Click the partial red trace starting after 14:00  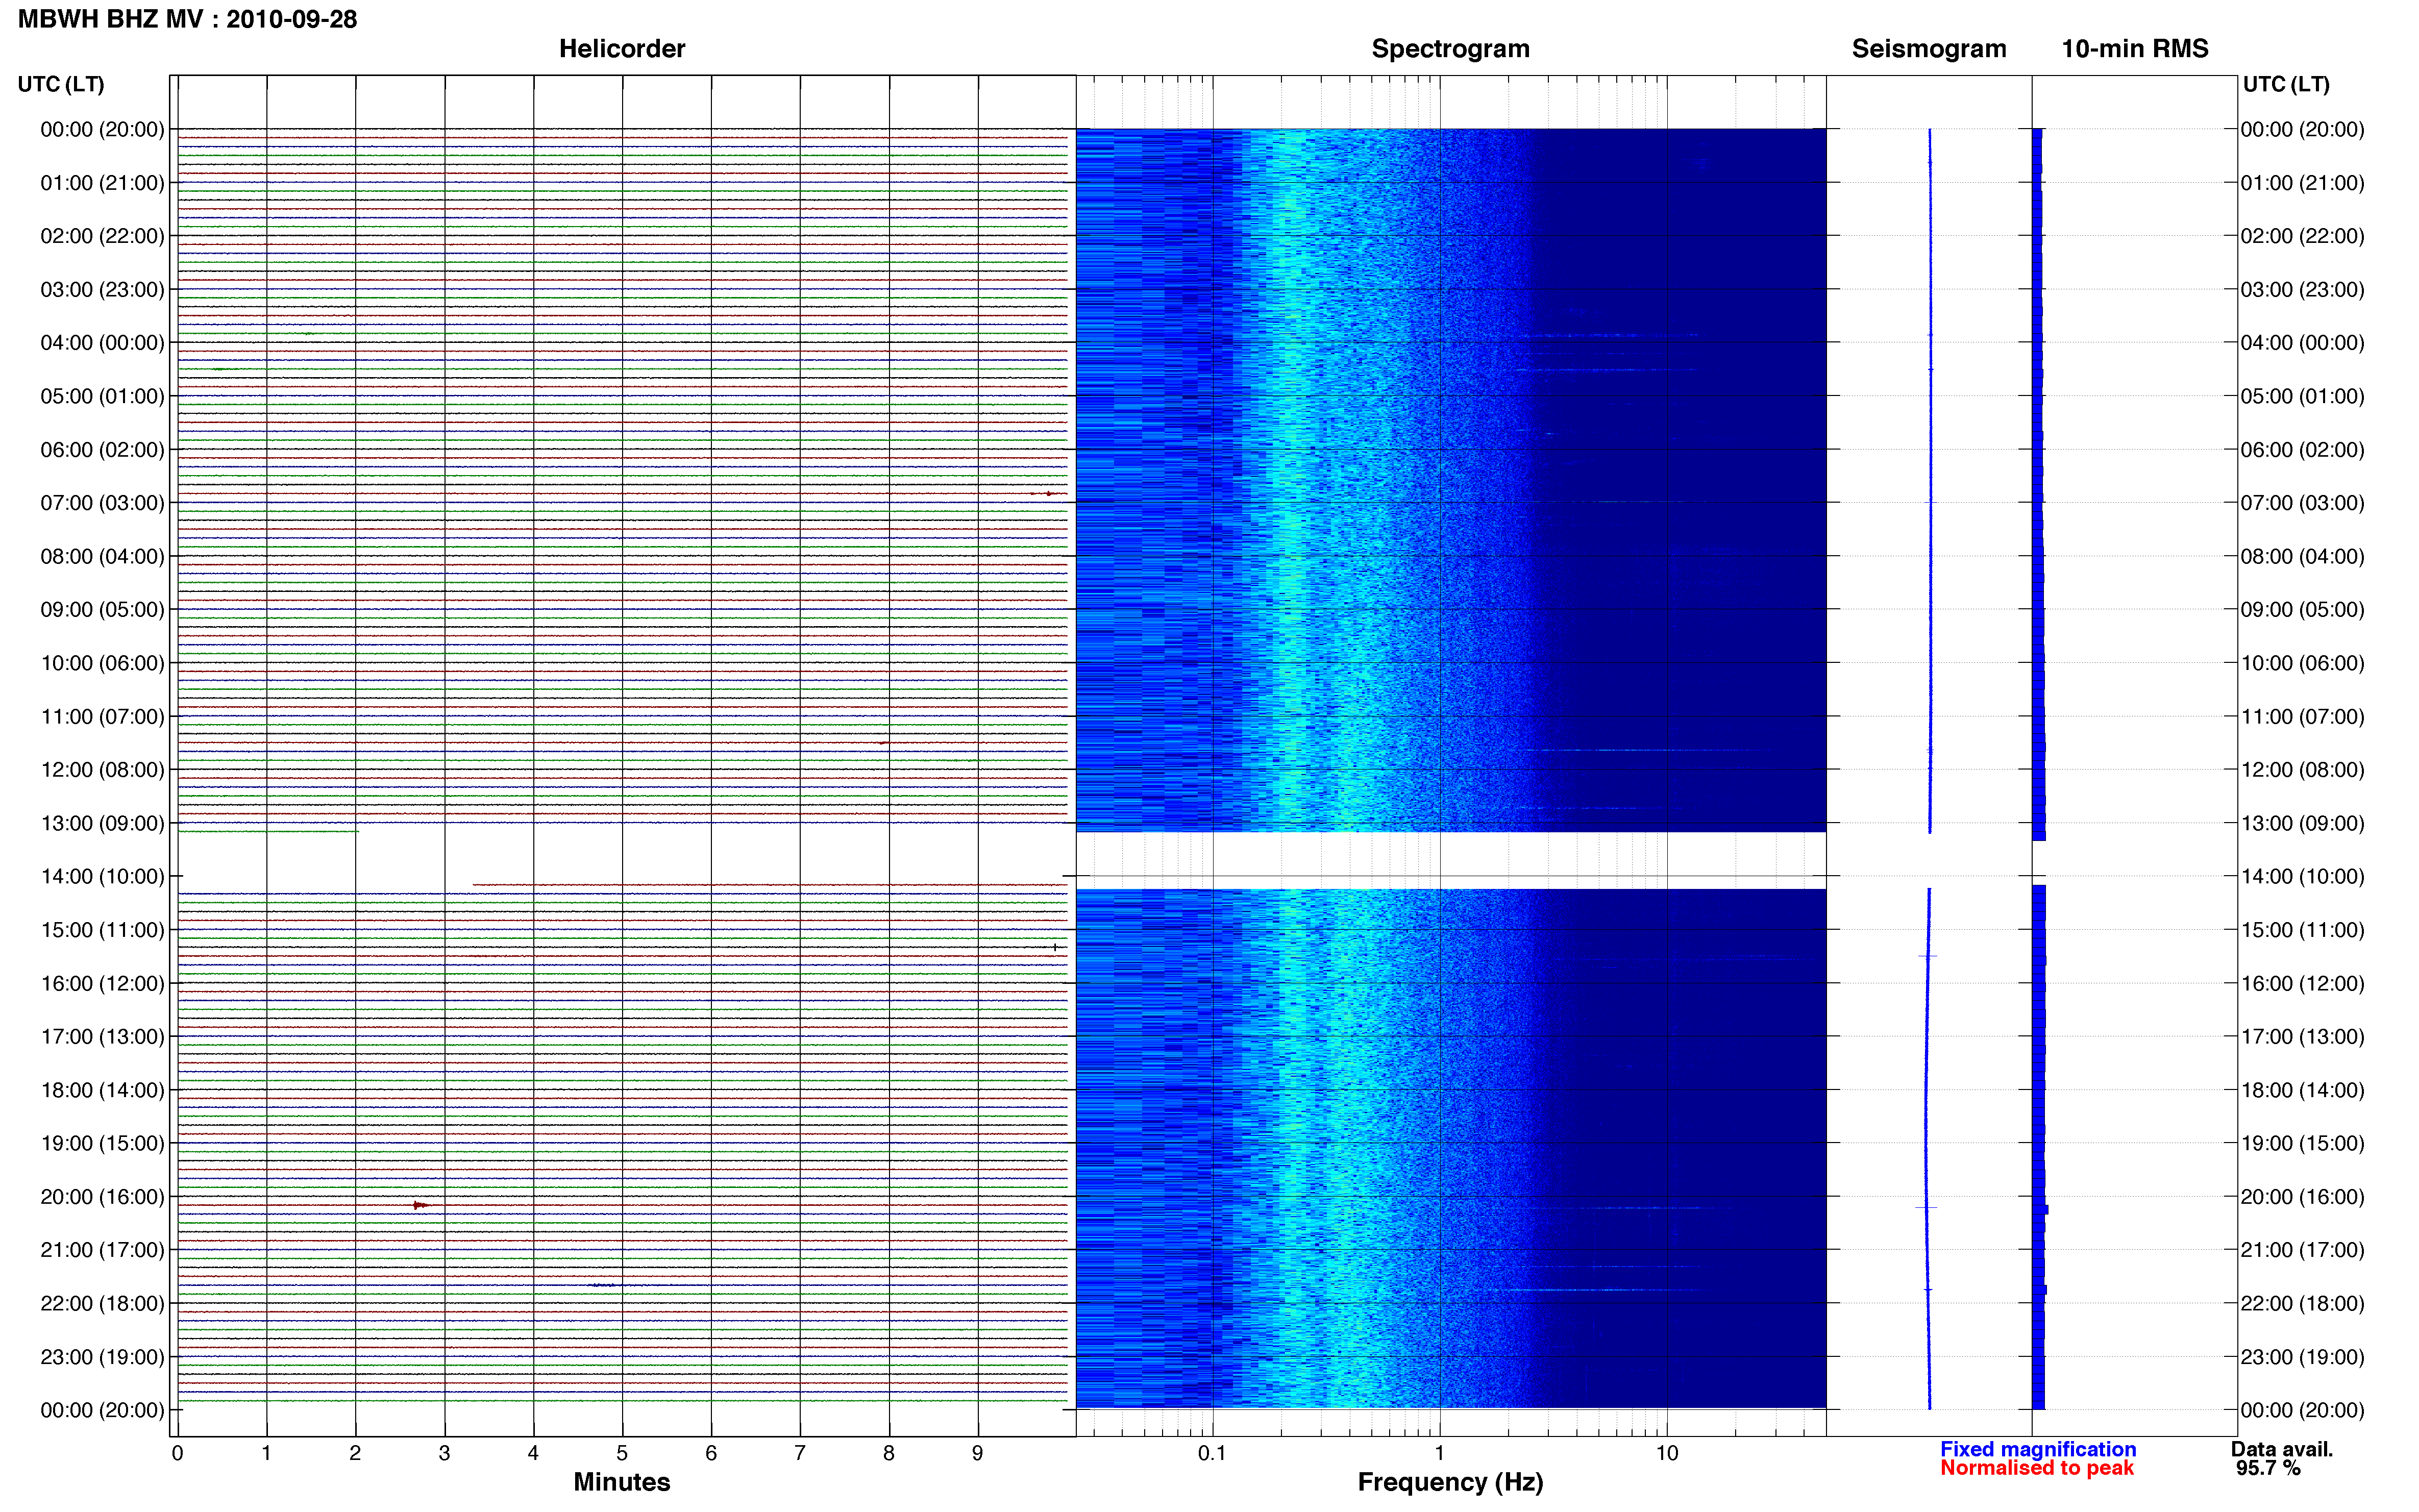coord(769,885)
